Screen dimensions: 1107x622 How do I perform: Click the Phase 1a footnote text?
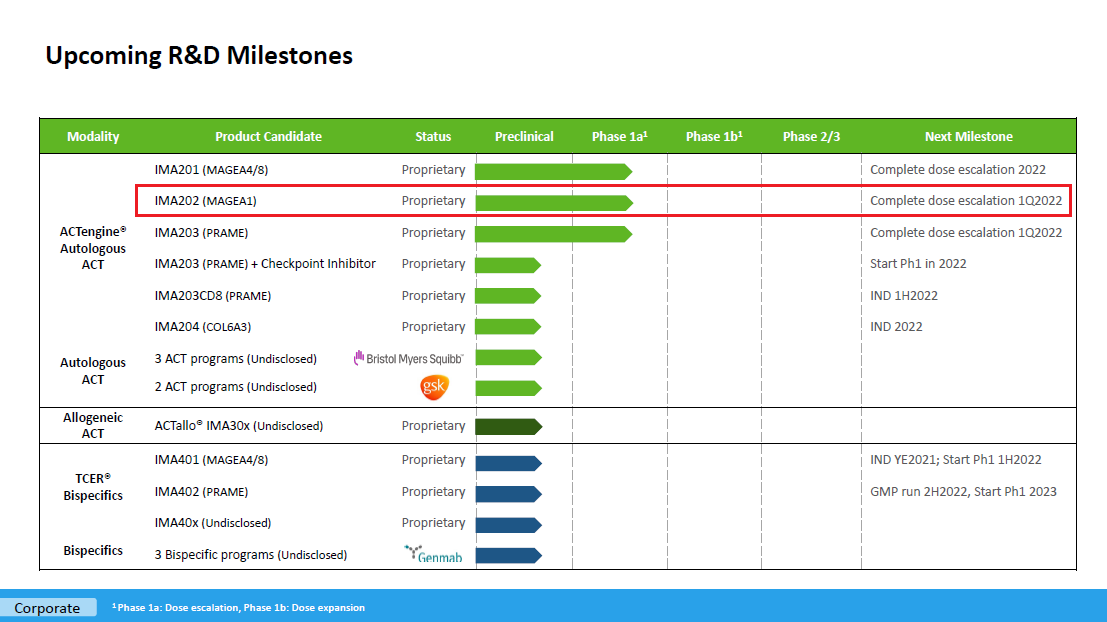[241, 608]
